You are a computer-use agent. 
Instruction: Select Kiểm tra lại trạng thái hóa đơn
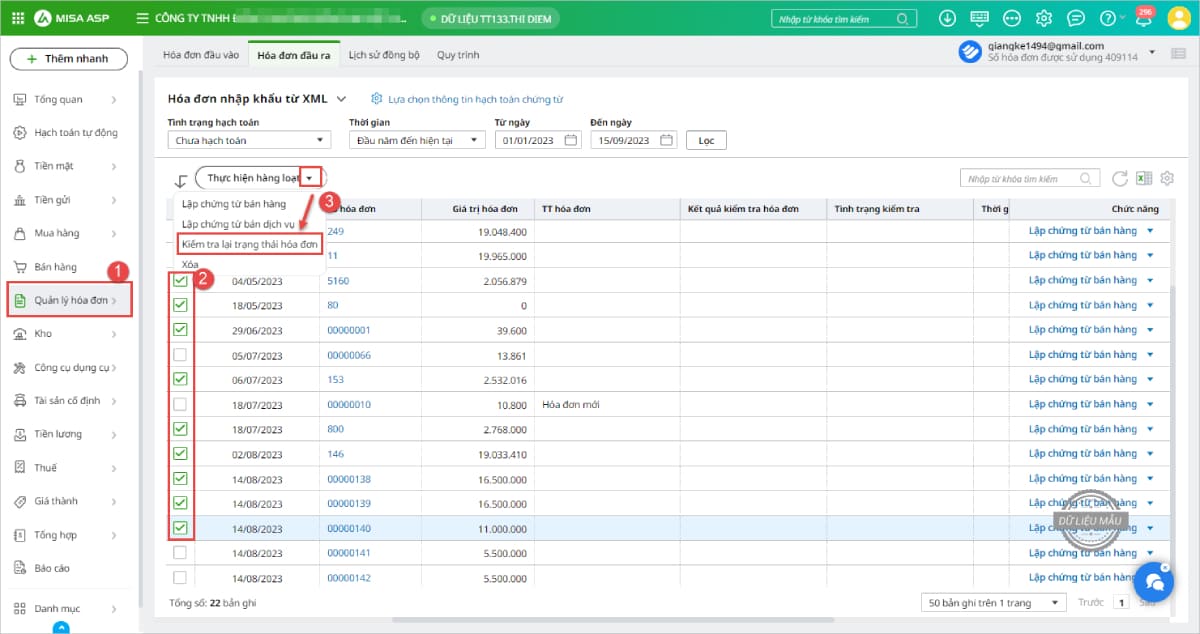tap(249, 244)
